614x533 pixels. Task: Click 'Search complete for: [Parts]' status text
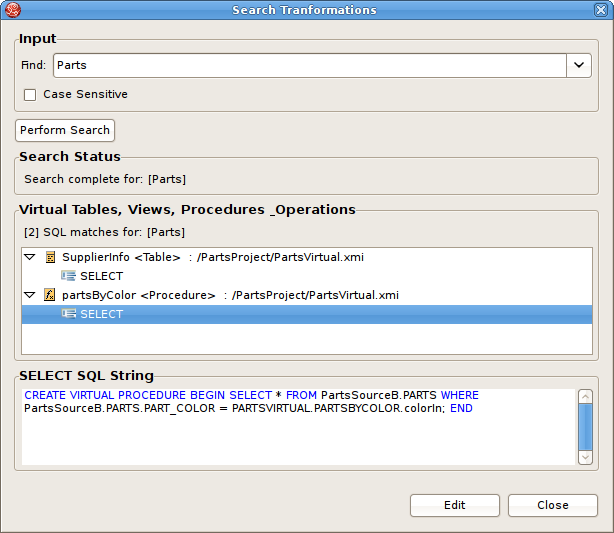click(x=105, y=179)
